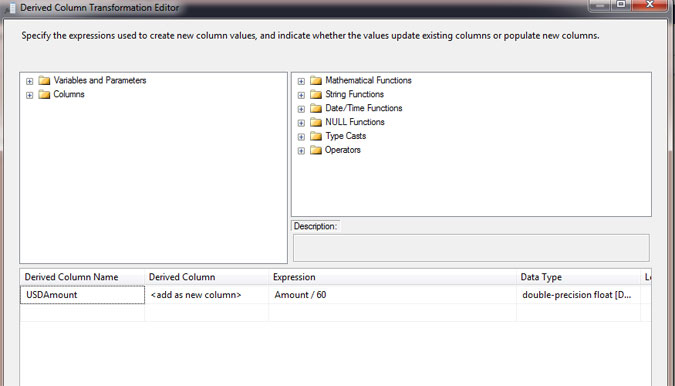Select the Variables and Parameters label

(x=100, y=80)
